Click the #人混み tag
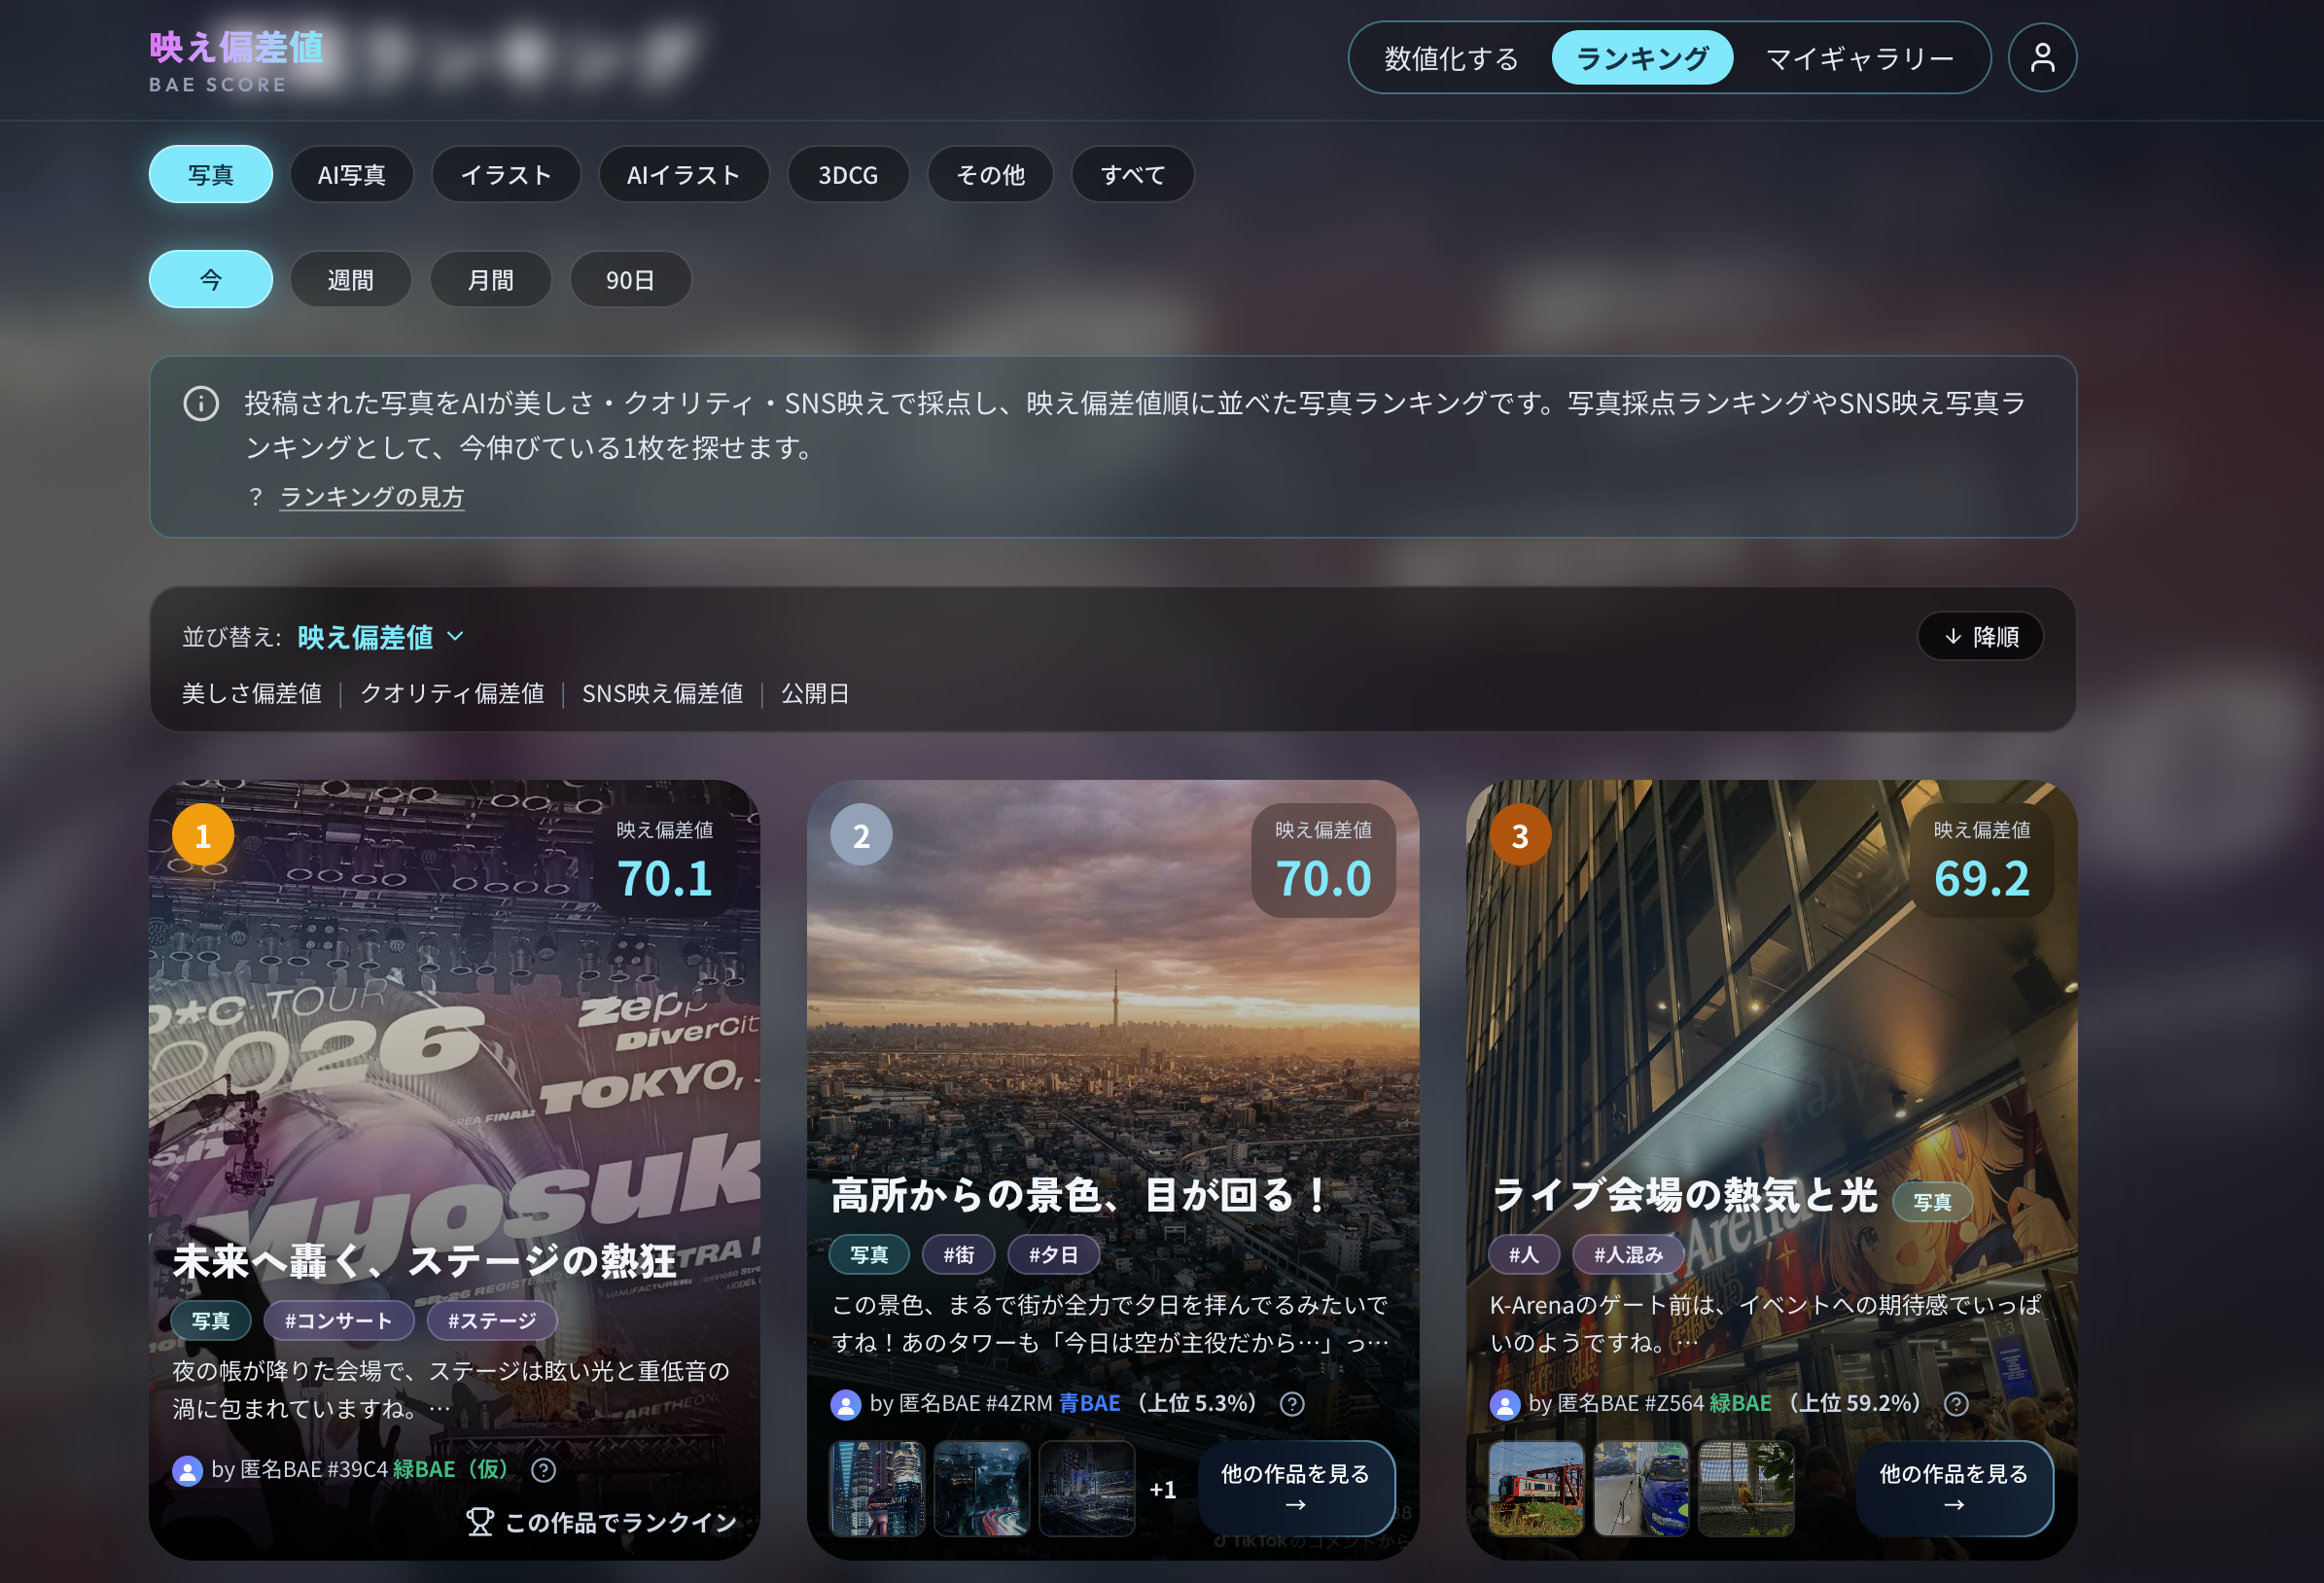 coord(1628,1255)
